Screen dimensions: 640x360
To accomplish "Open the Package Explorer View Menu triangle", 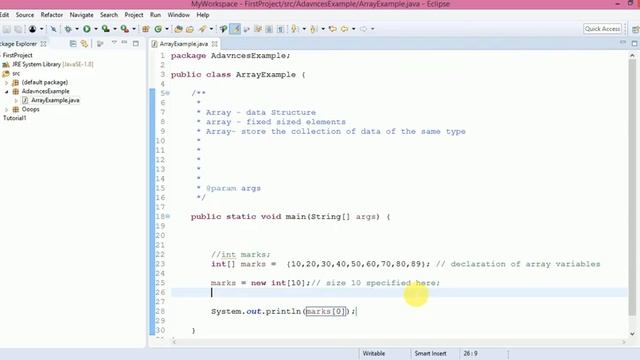I will (x=114, y=43).
